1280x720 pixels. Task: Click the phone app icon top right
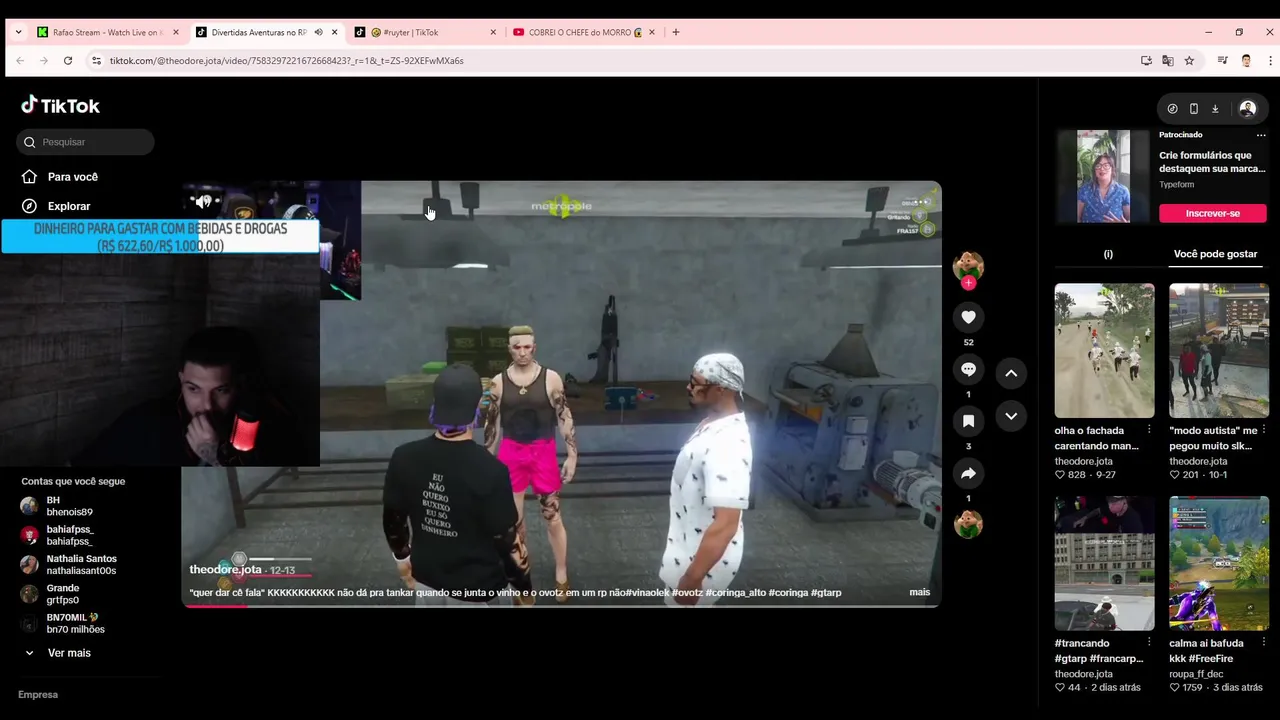pos(1193,109)
